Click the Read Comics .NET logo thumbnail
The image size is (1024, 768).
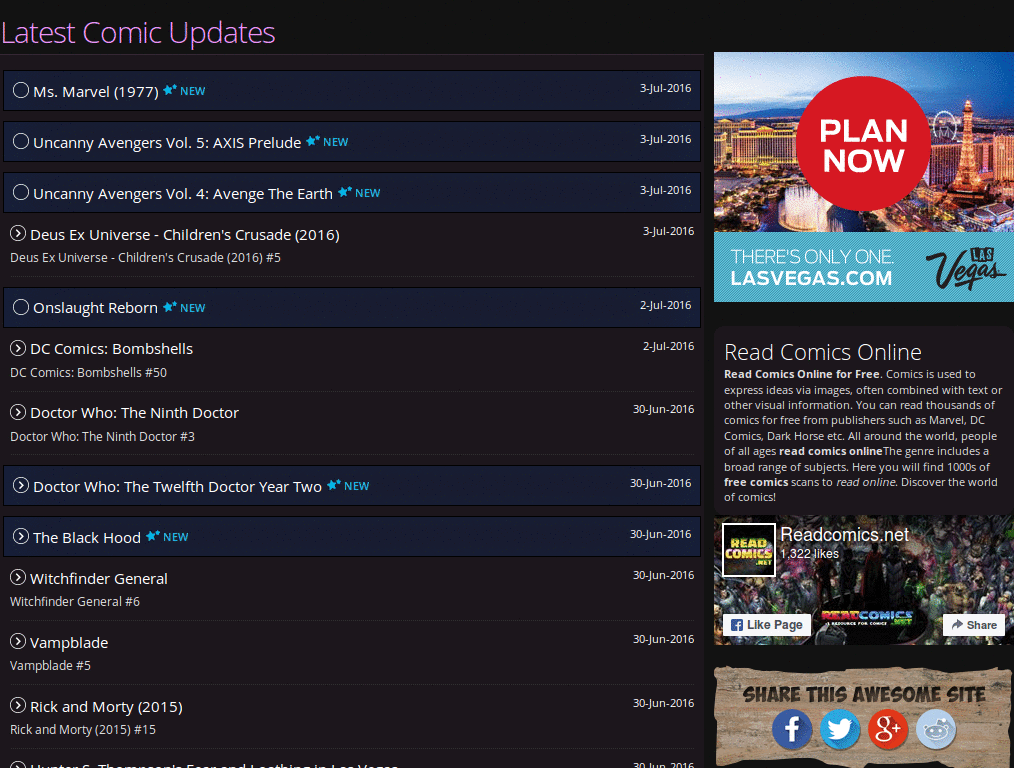point(749,550)
